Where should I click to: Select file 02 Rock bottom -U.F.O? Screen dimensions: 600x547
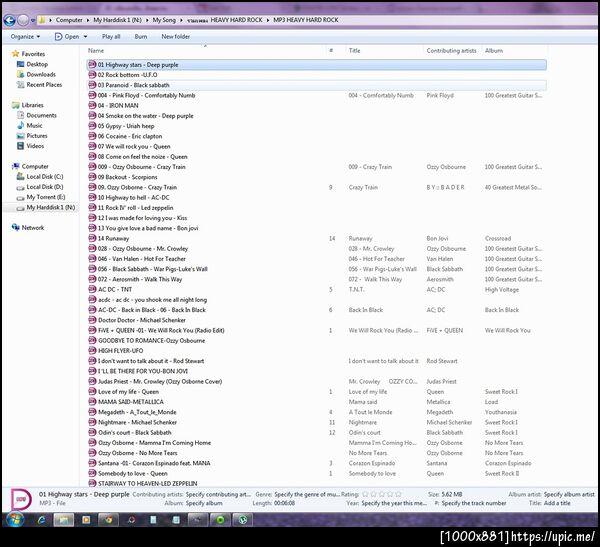coord(127,75)
